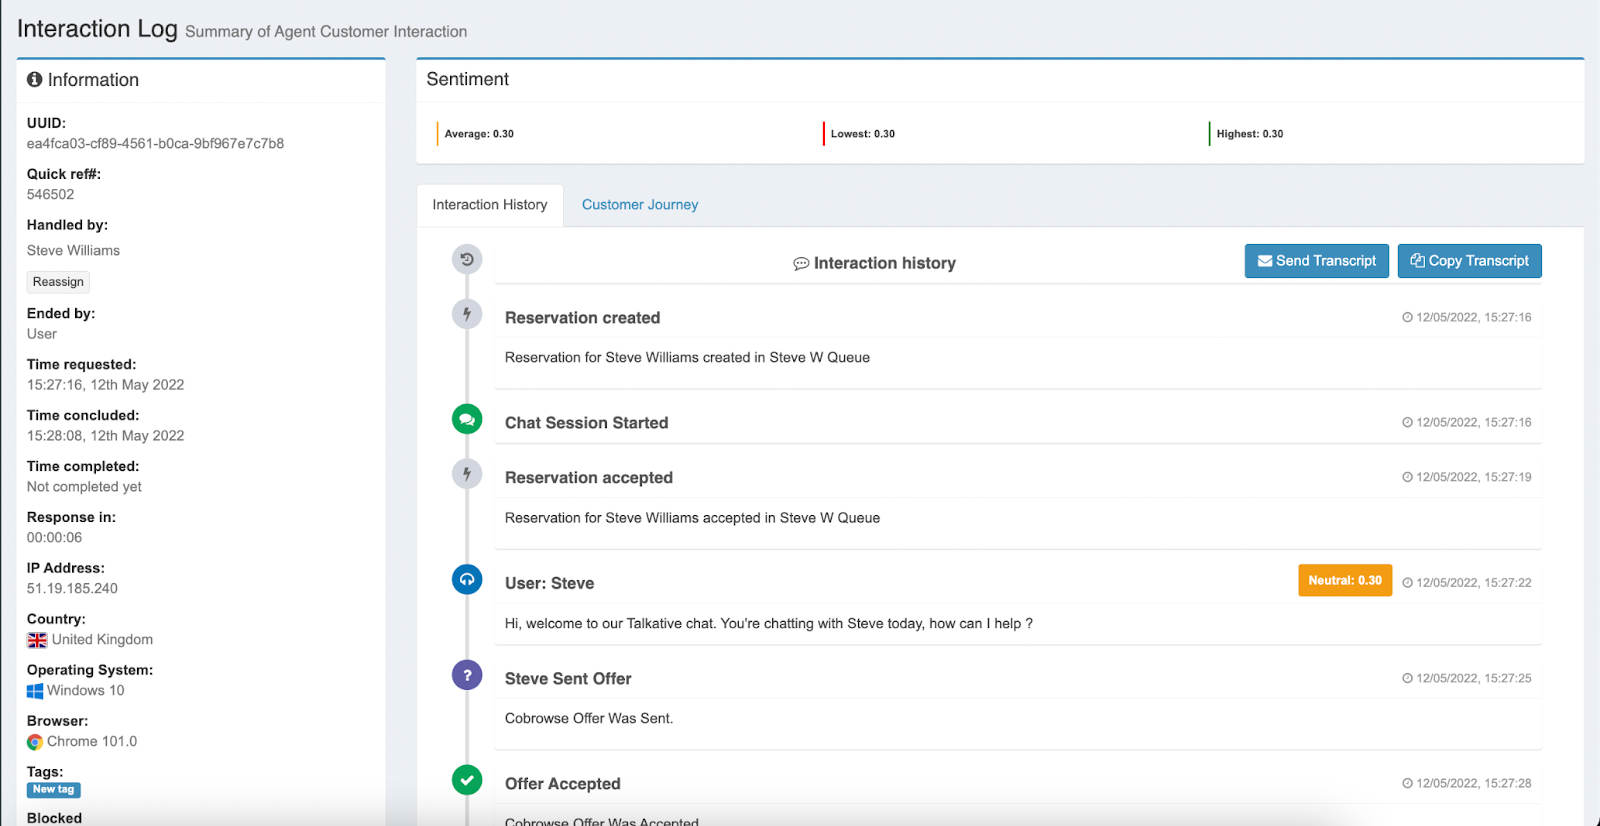Click the clock icon next to 15:27:22 timestamp
The height and width of the screenshot is (826, 1600).
tap(1407, 583)
